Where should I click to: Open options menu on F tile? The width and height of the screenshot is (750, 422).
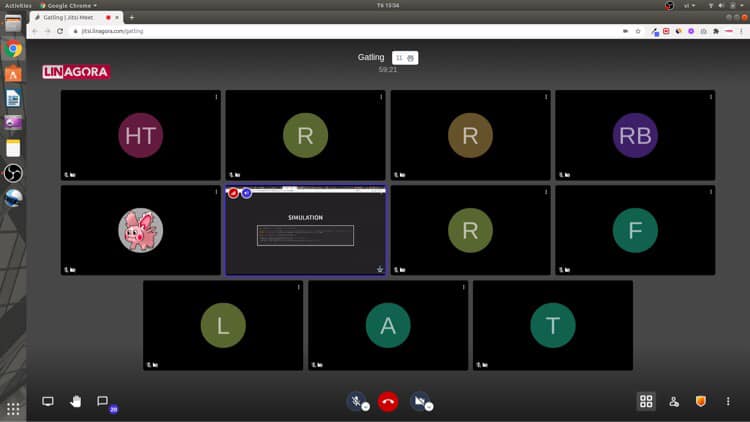[711, 192]
